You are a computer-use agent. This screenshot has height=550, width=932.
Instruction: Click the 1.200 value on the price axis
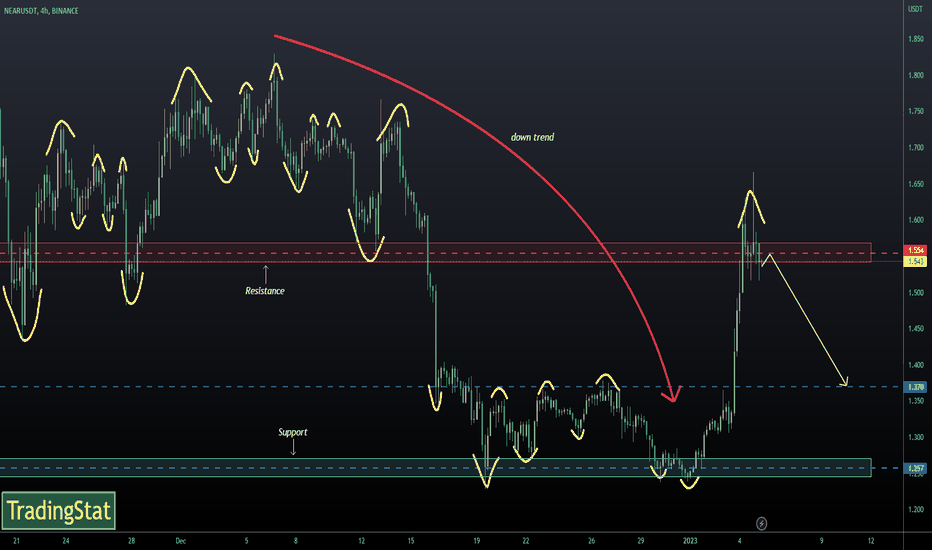point(916,510)
